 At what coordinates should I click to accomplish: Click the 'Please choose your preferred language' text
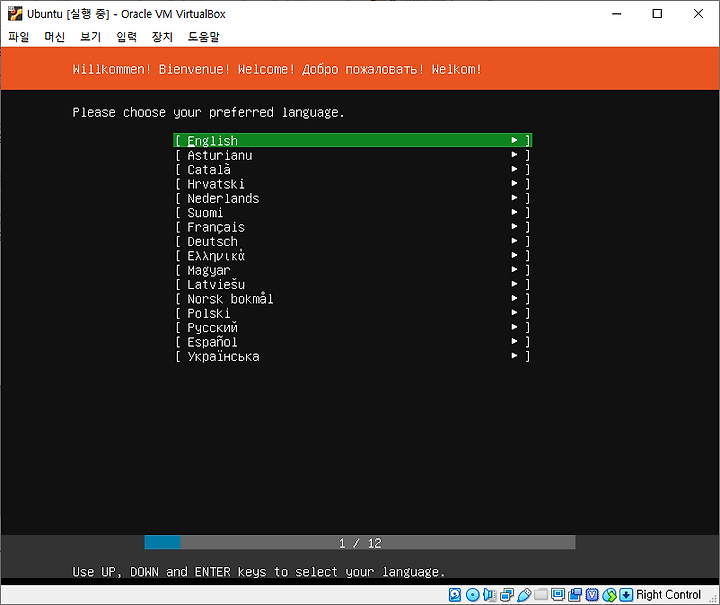pos(208,112)
